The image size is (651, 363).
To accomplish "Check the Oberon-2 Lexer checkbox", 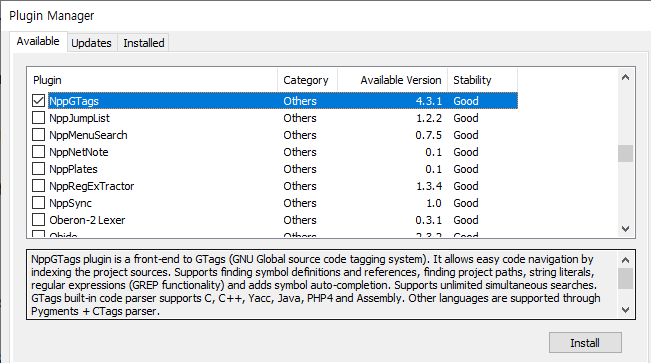I will pos(39,220).
